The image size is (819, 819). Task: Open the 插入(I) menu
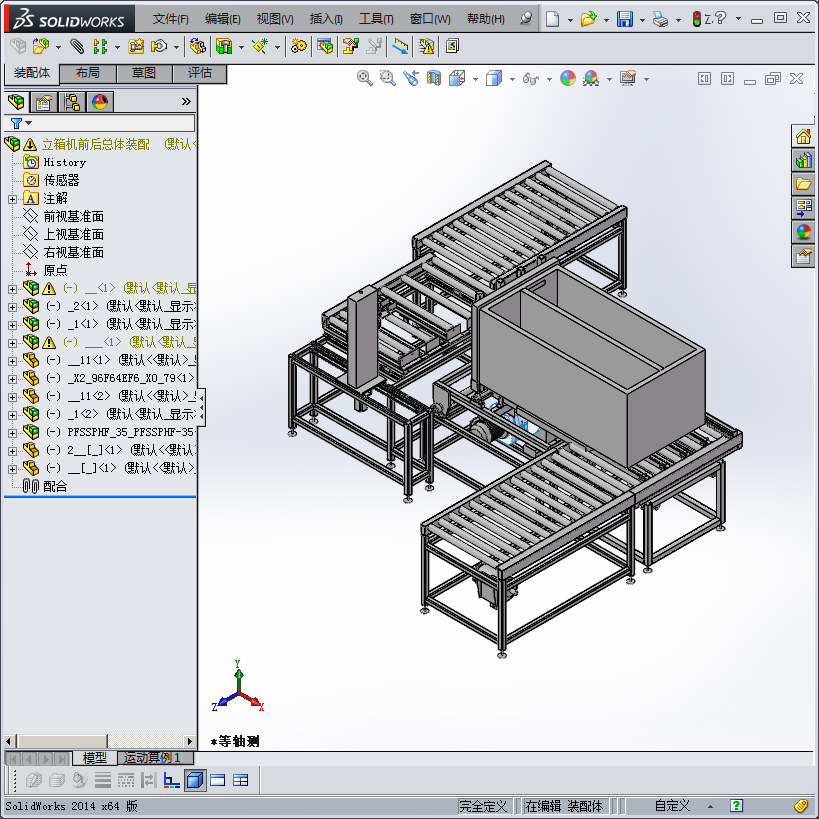pyautogui.click(x=326, y=19)
